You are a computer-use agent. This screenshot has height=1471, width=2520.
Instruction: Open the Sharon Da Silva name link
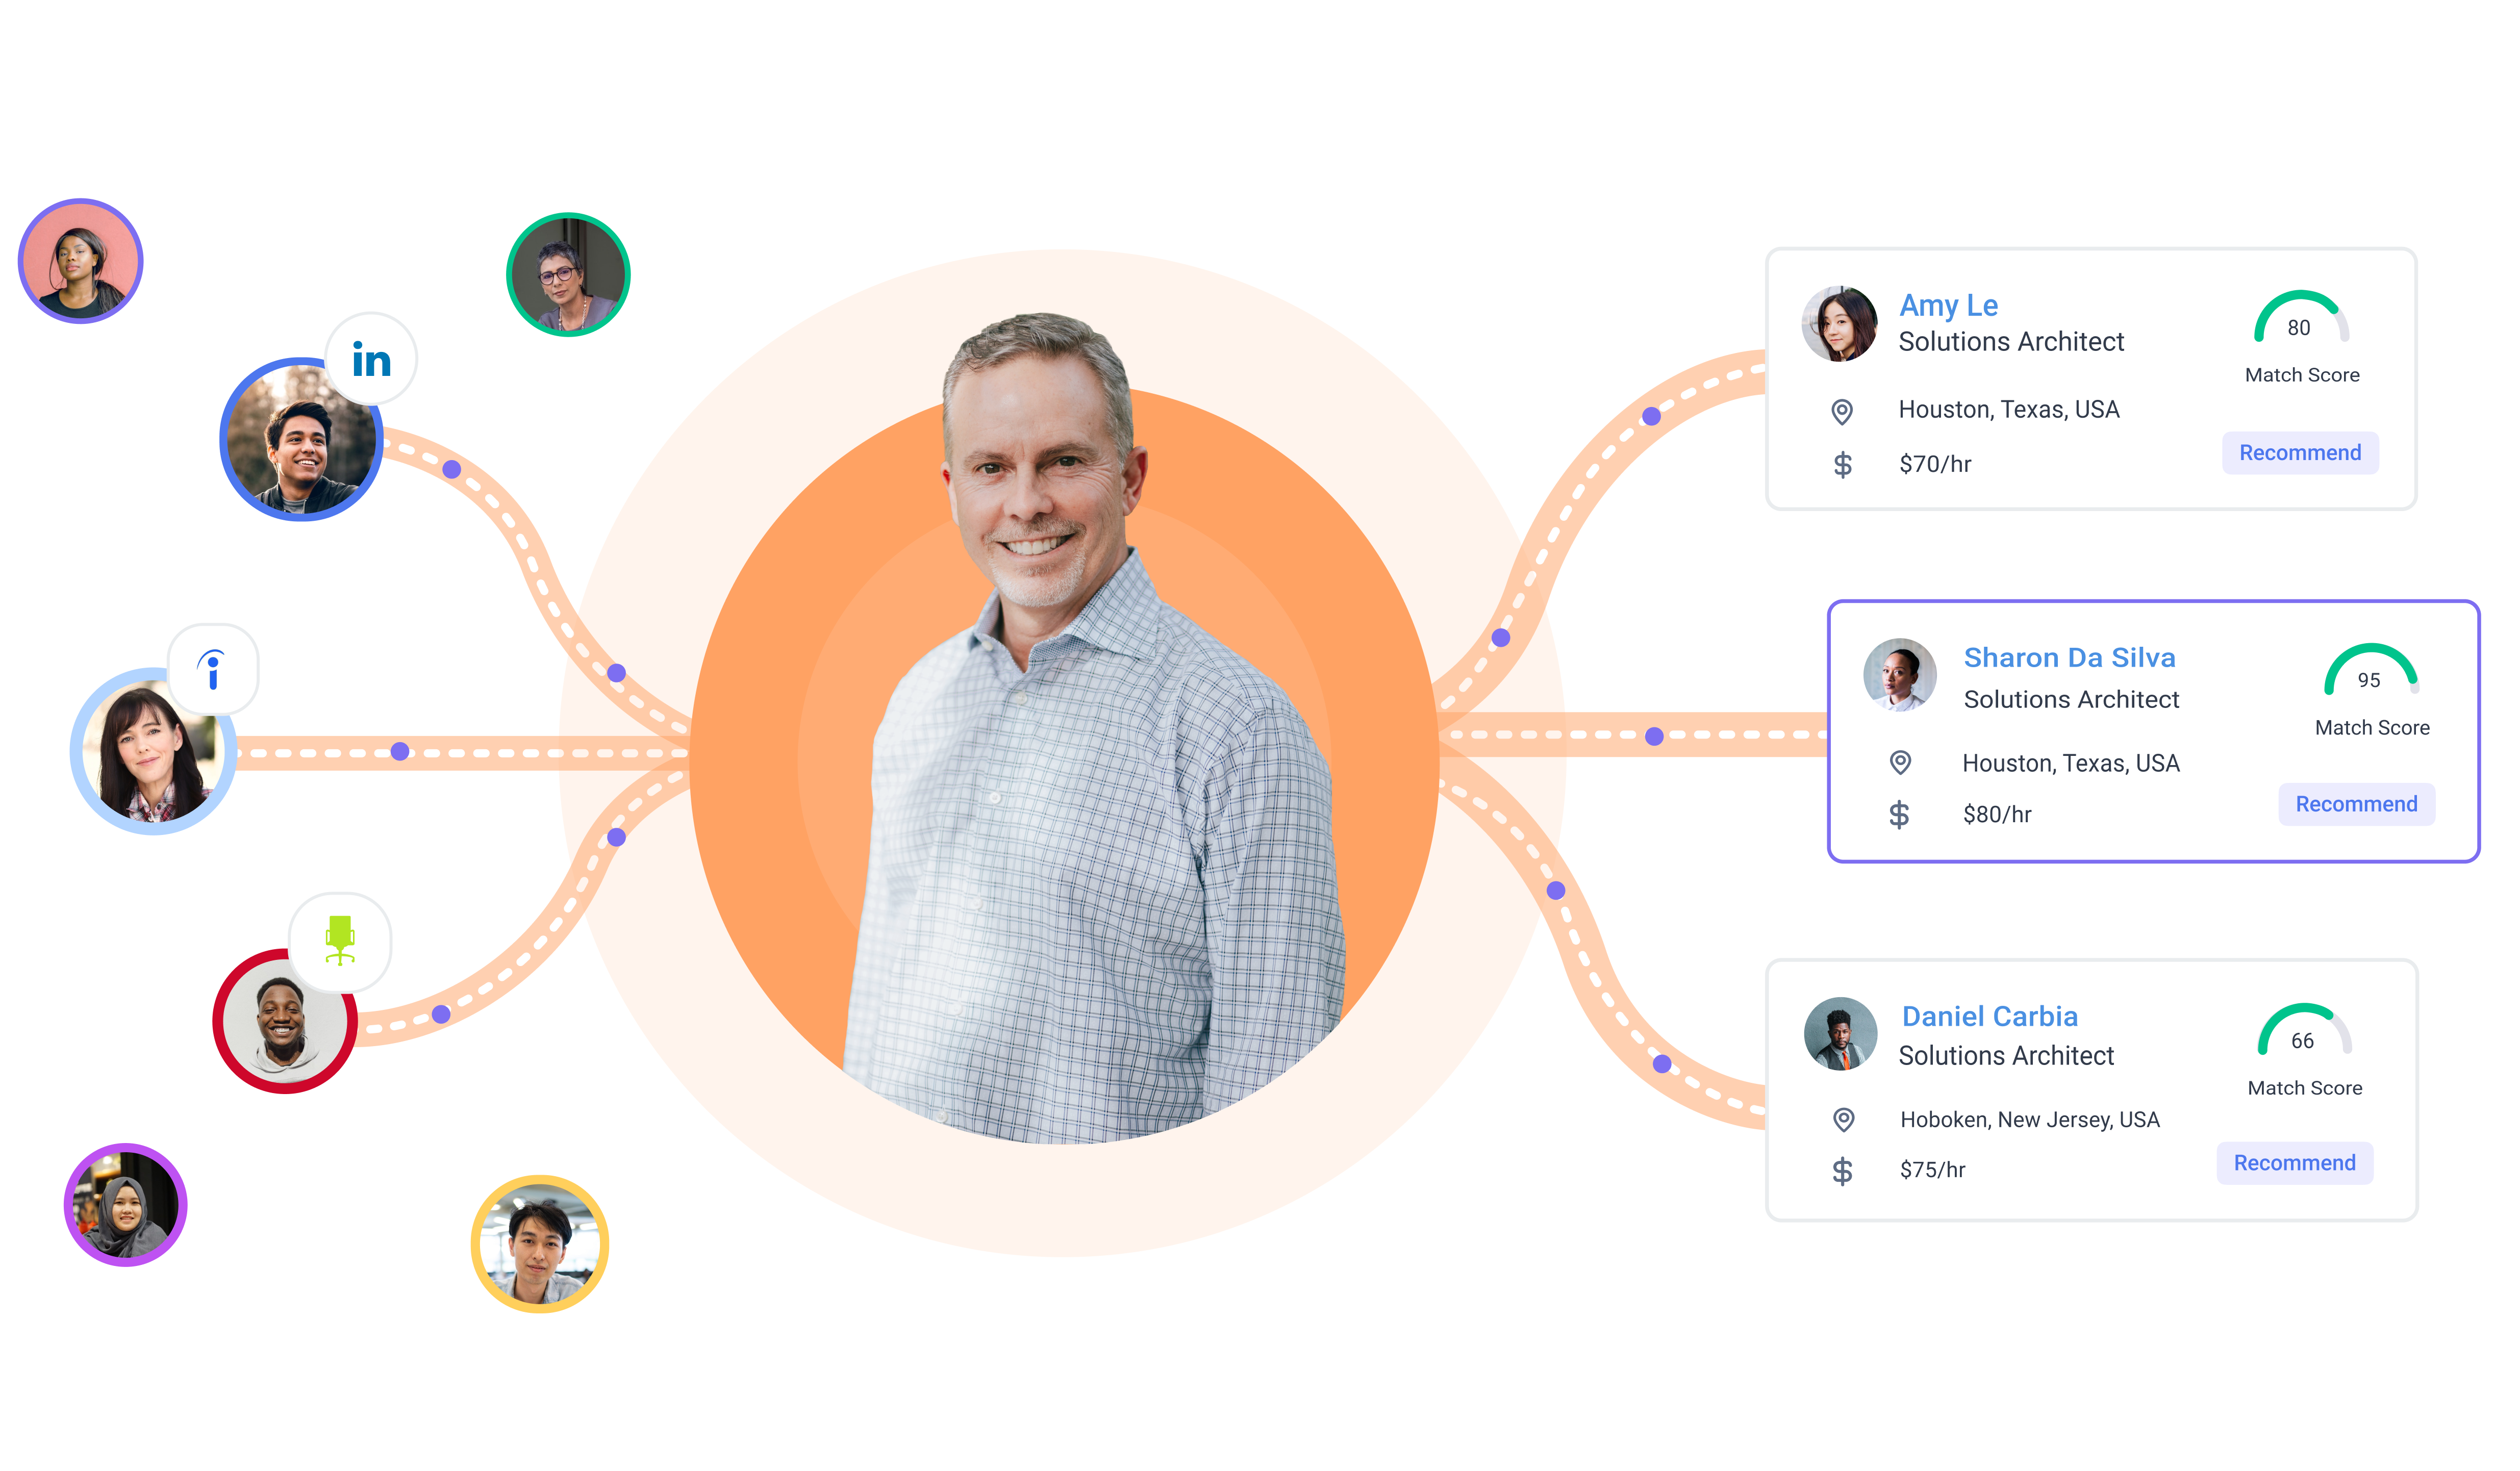click(2069, 657)
